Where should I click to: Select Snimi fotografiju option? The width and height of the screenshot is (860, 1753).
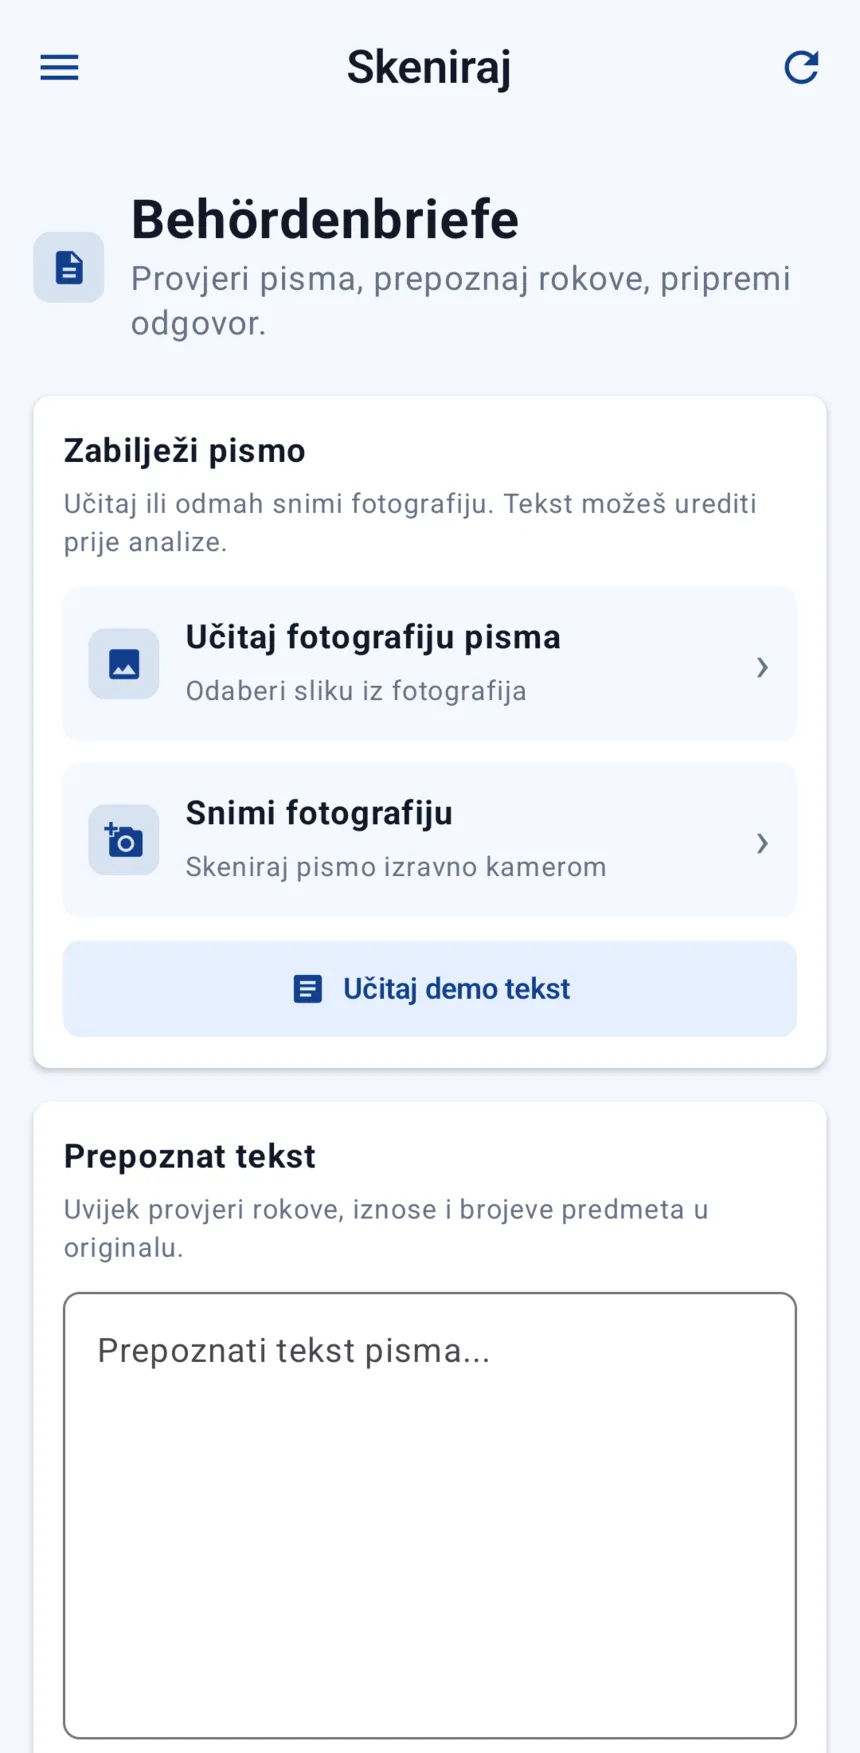(430, 840)
